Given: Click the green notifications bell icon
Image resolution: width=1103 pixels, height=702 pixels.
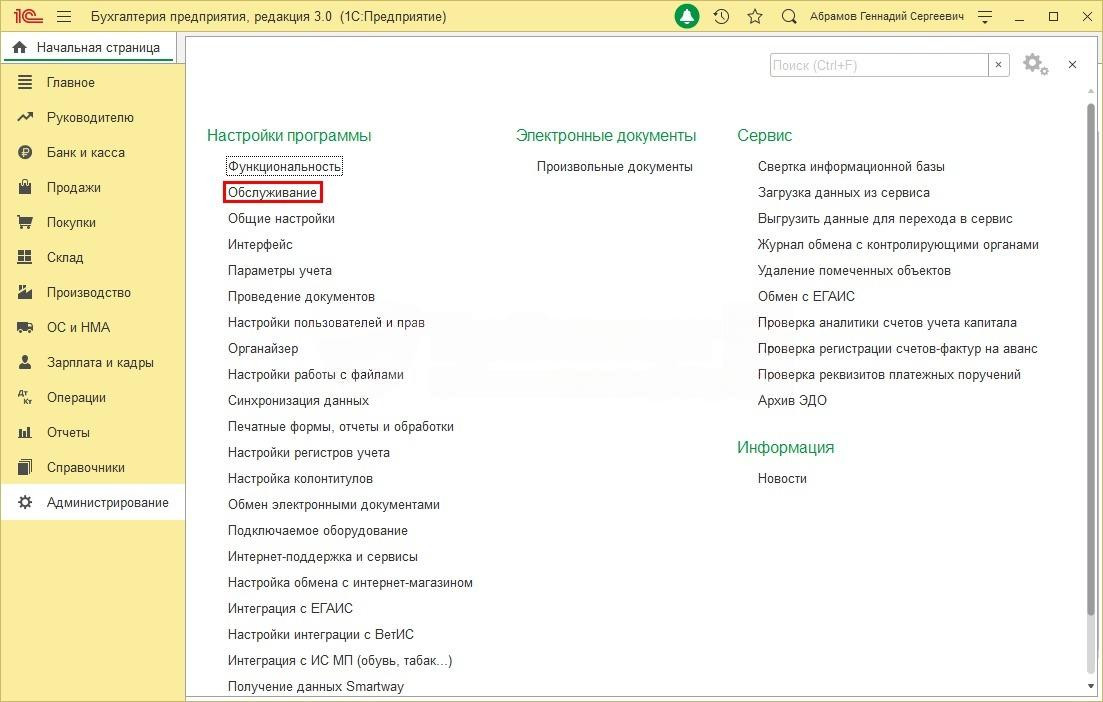Looking at the screenshot, I should pyautogui.click(x=687, y=16).
